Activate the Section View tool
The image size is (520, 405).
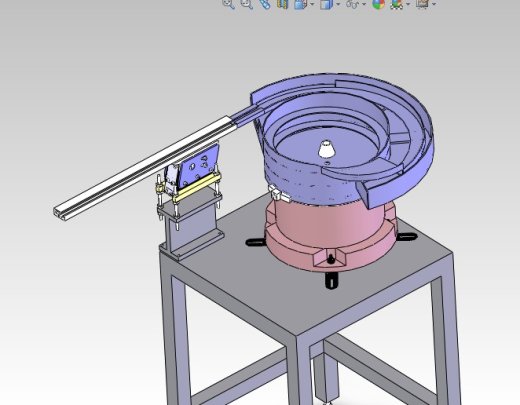pyautogui.click(x=282, y=4)
